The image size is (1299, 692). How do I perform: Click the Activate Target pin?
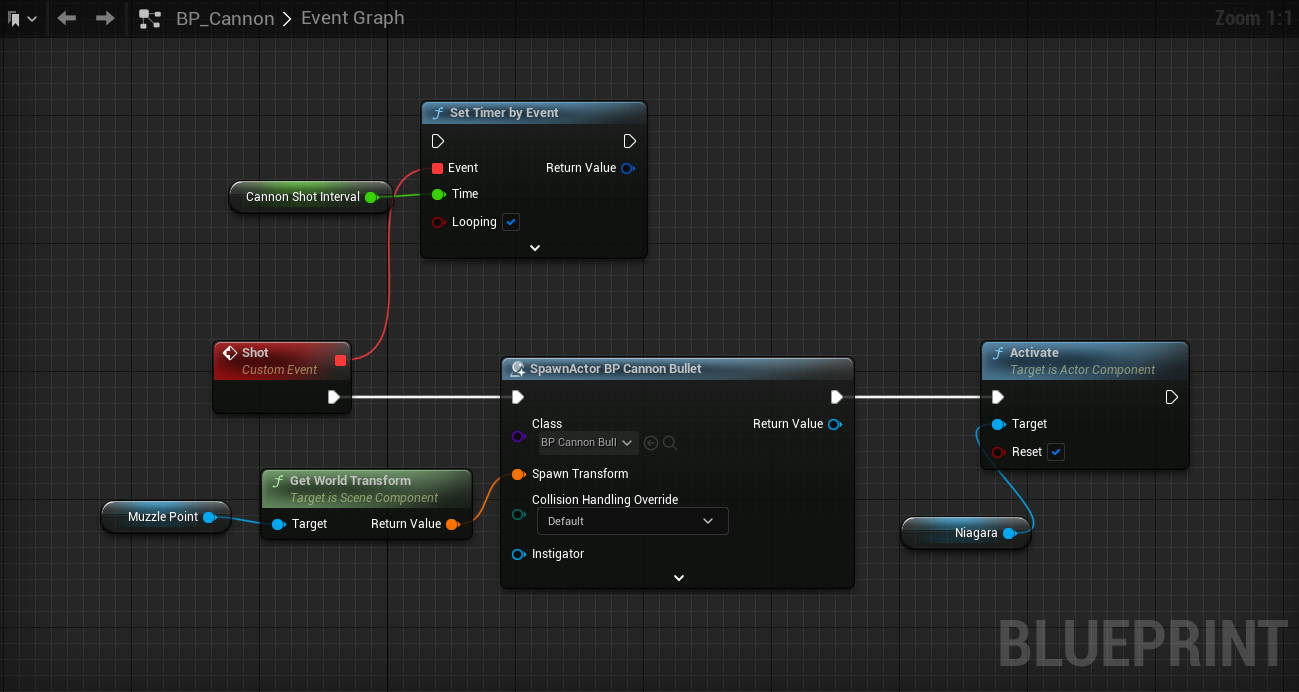click(x=998, y=424)
